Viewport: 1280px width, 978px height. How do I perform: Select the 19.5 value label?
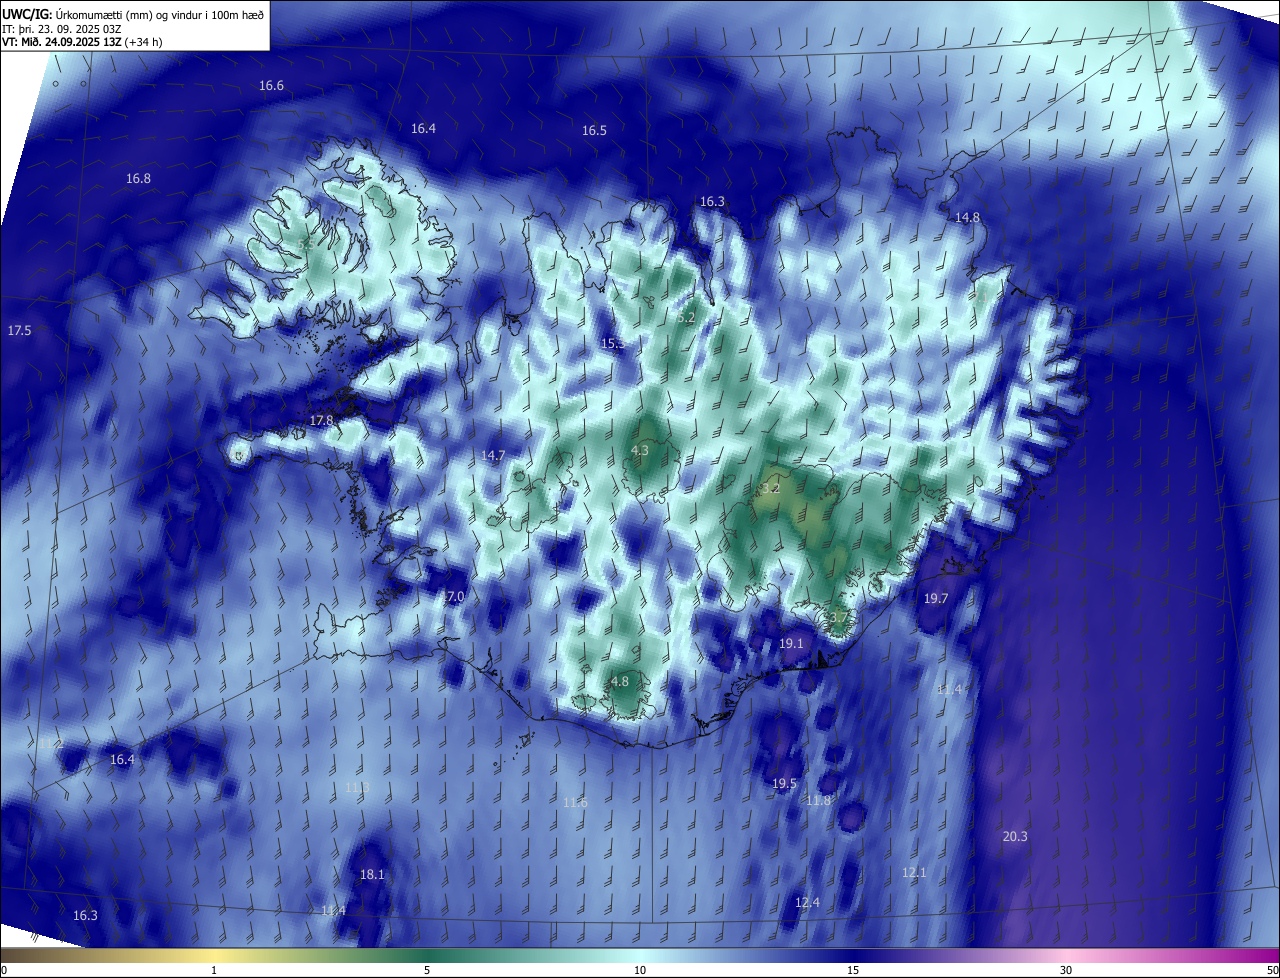tap(784, 784)
